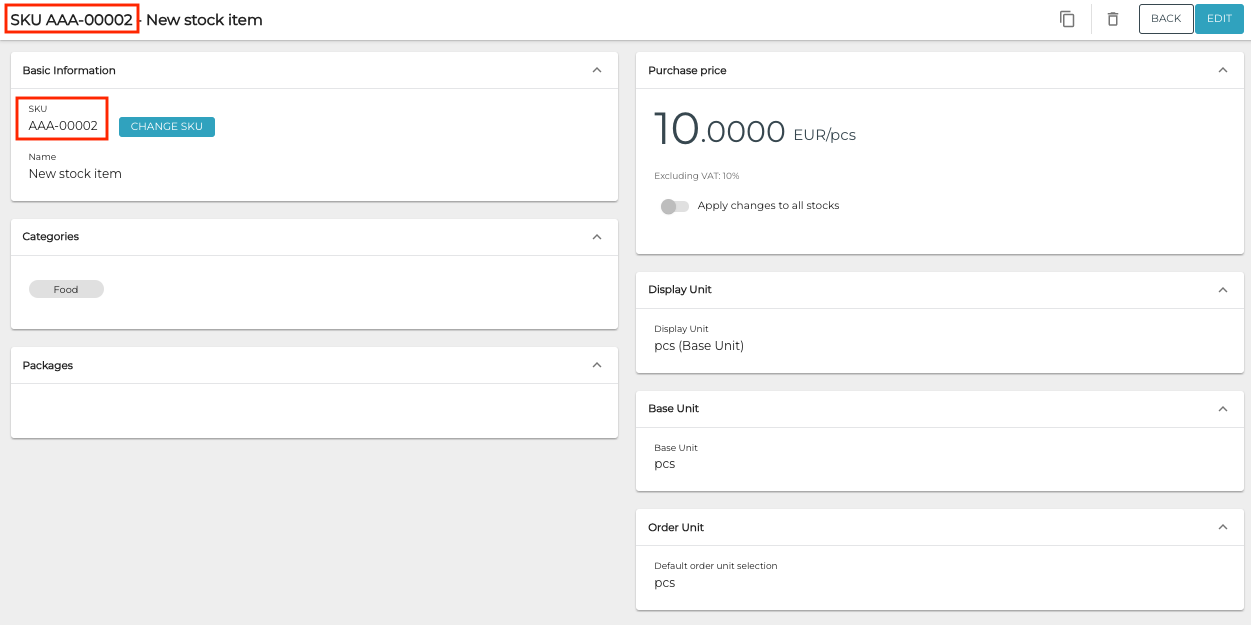This screenshot has height=625, width=1251.
Task: Click the duplicate stock item icon
Action: 1067,19
